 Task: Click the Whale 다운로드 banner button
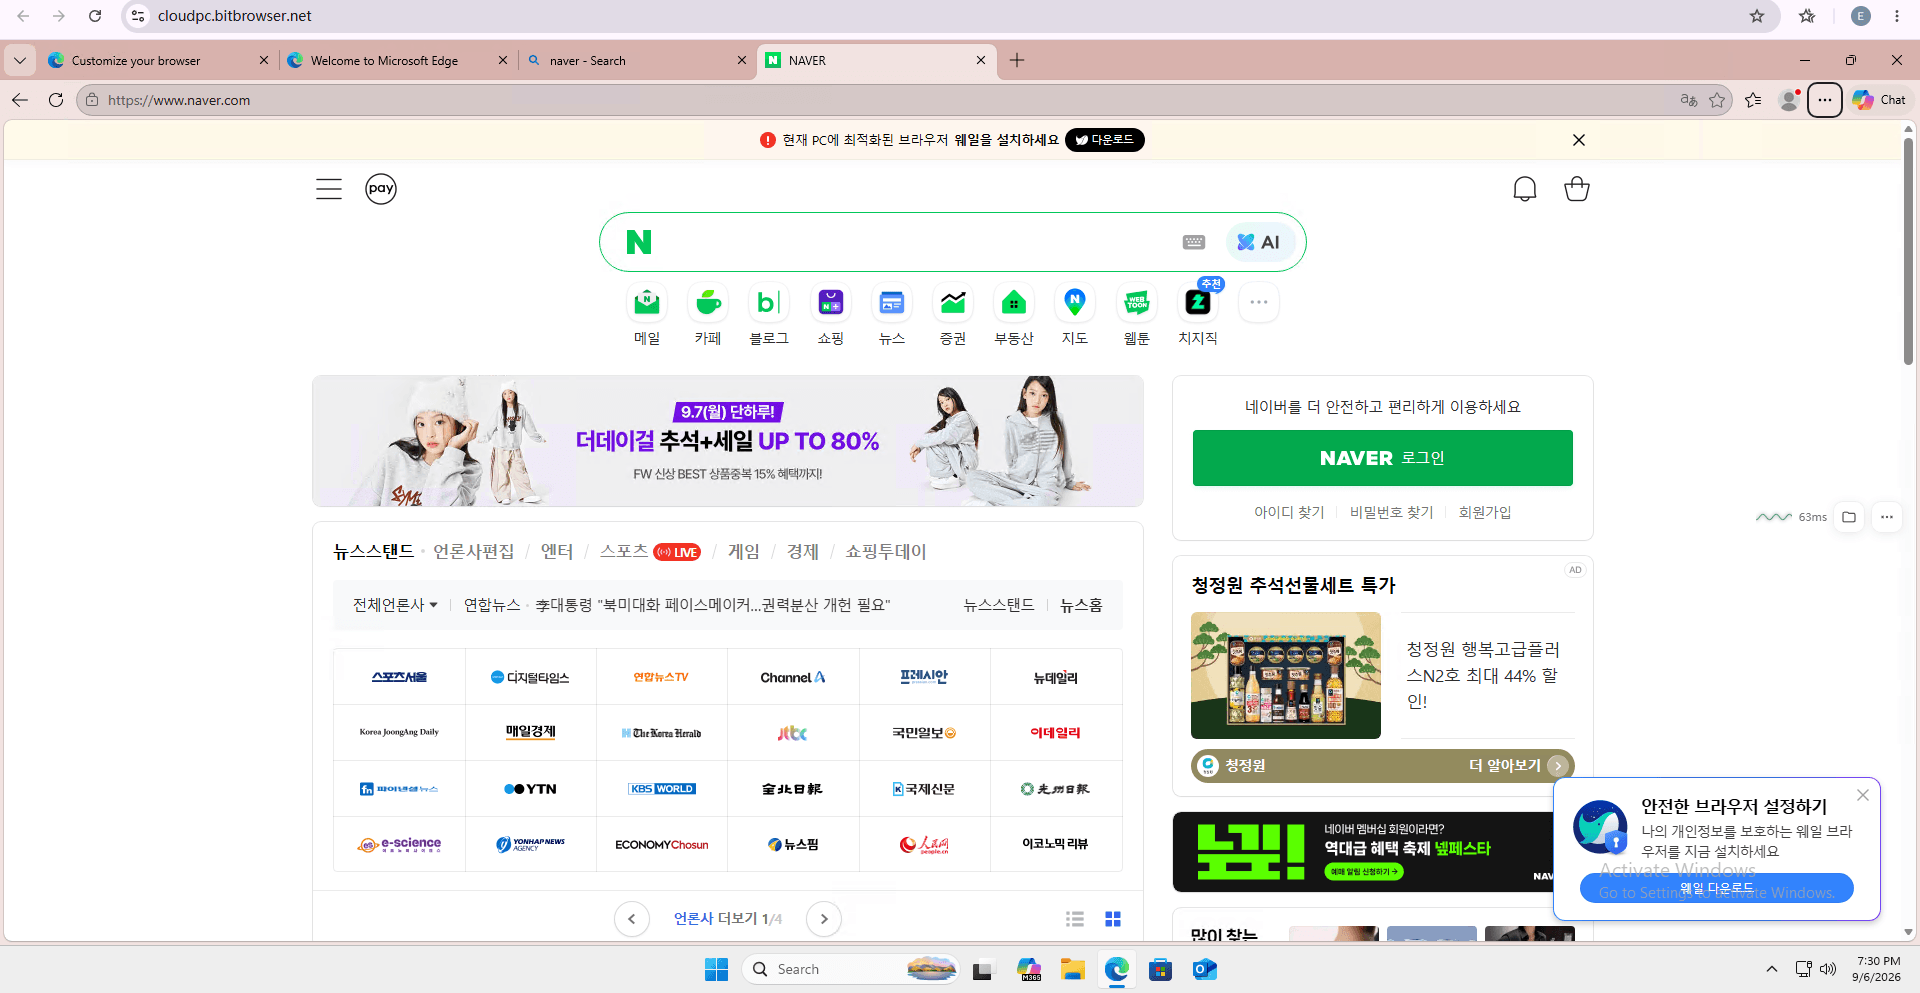[x=1105, y=140]
